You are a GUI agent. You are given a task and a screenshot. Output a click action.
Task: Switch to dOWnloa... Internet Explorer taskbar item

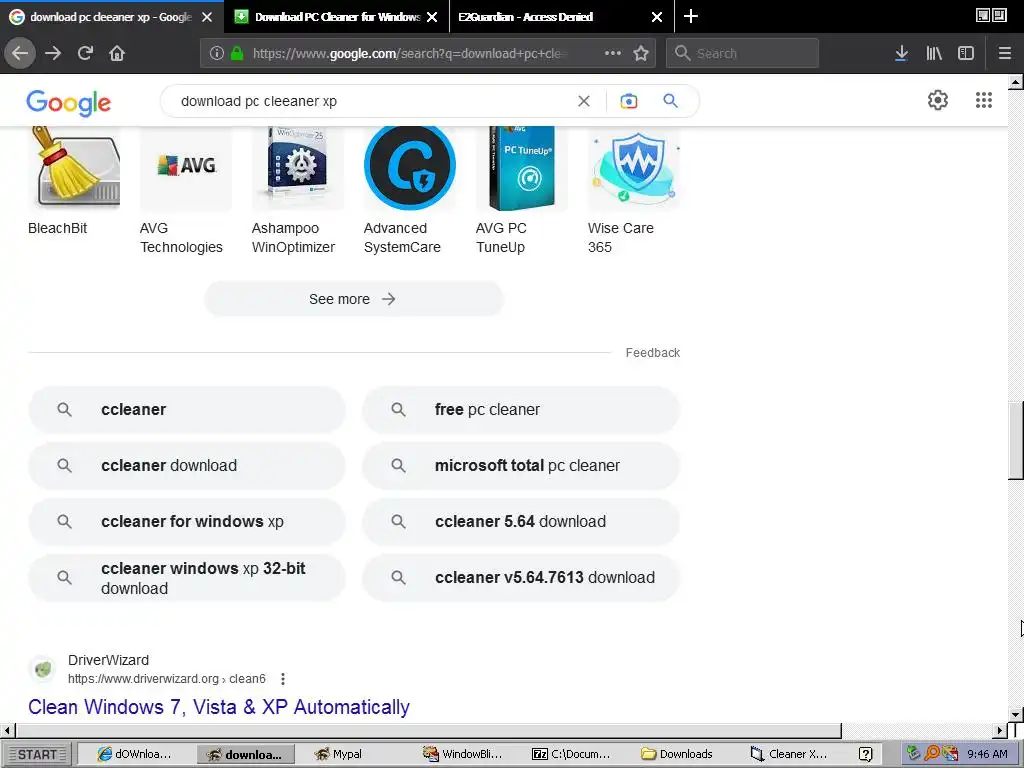pyautogui.click(x=135, y=754)
